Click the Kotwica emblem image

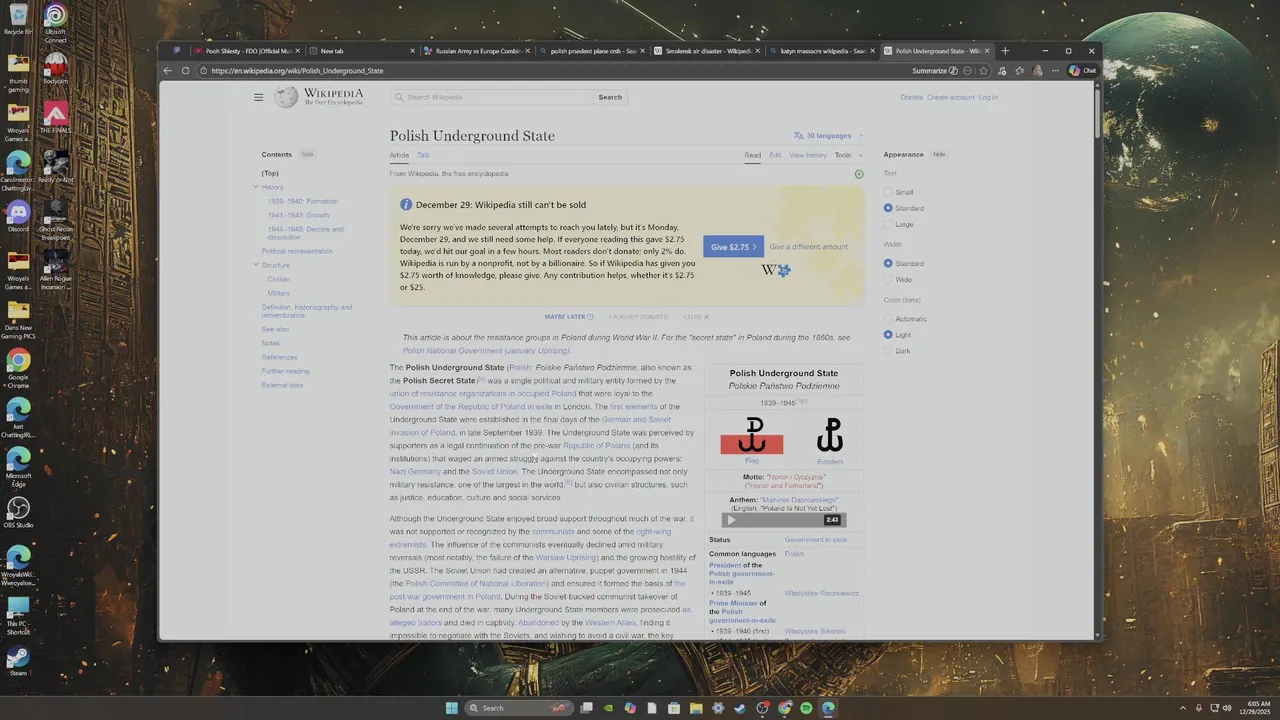pos(830,436)
